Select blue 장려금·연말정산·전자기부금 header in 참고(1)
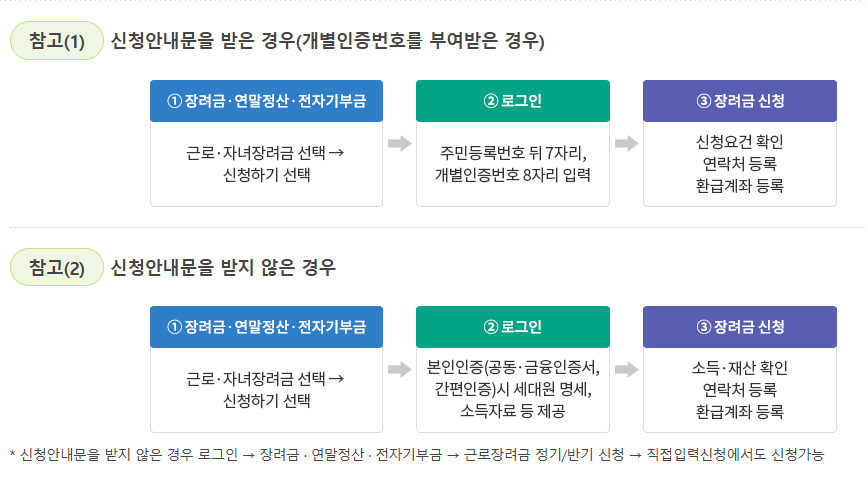This screenshot has width=867, height=478. [267, 101]
